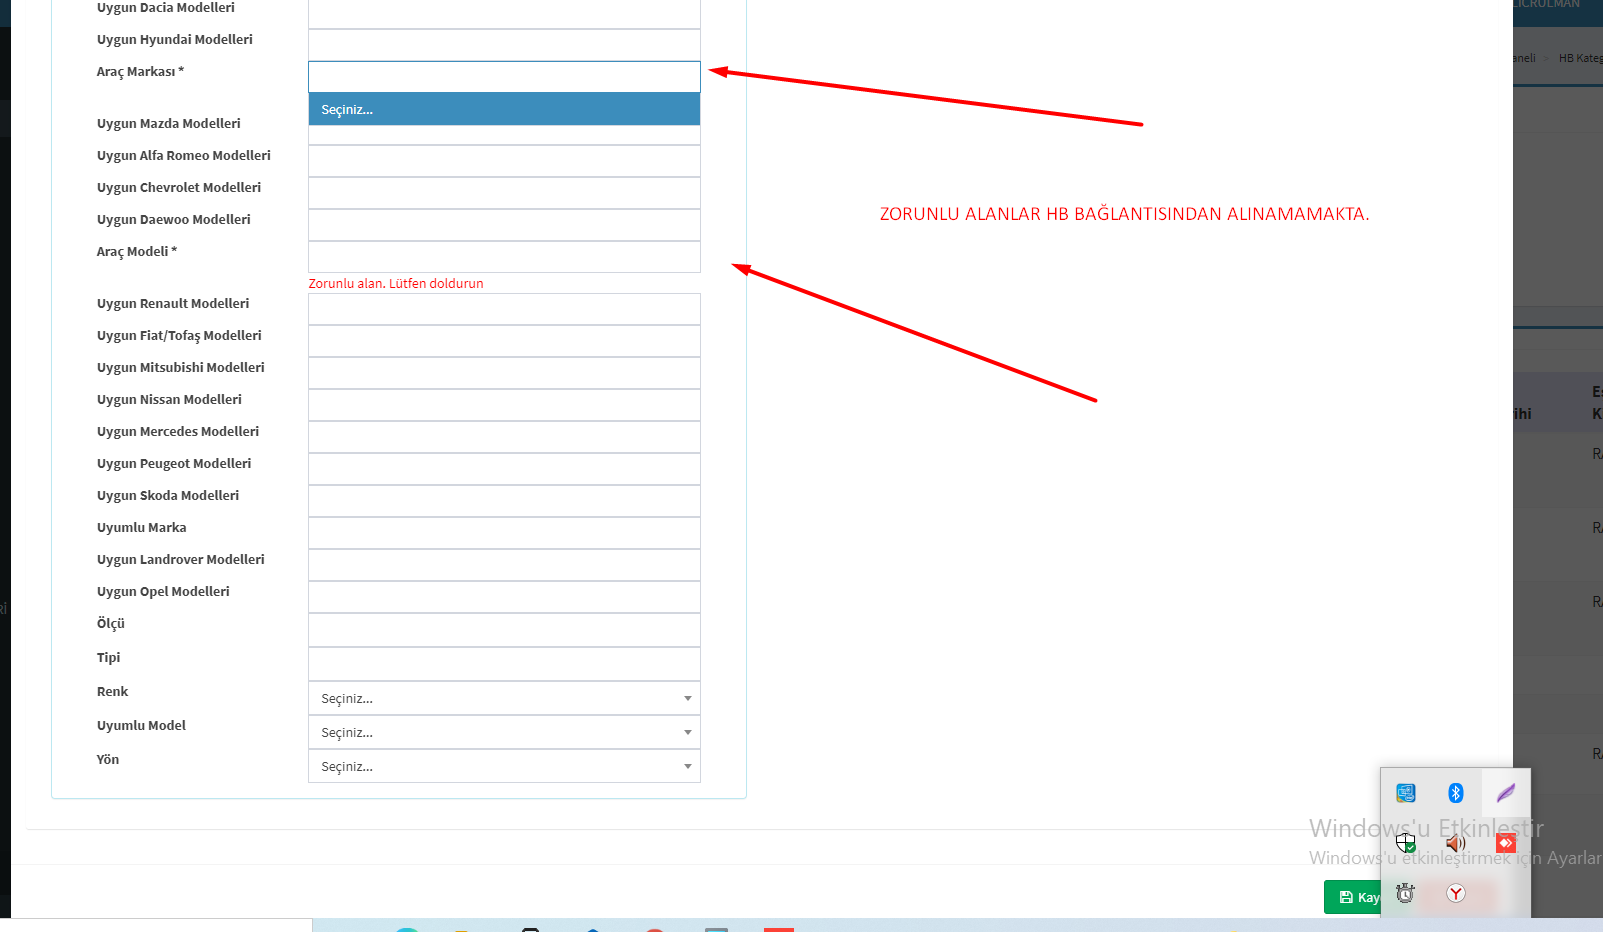Click the Uygun Mercedes Modelleri input
Screen dimensions: 1603x932
point(504,437)
